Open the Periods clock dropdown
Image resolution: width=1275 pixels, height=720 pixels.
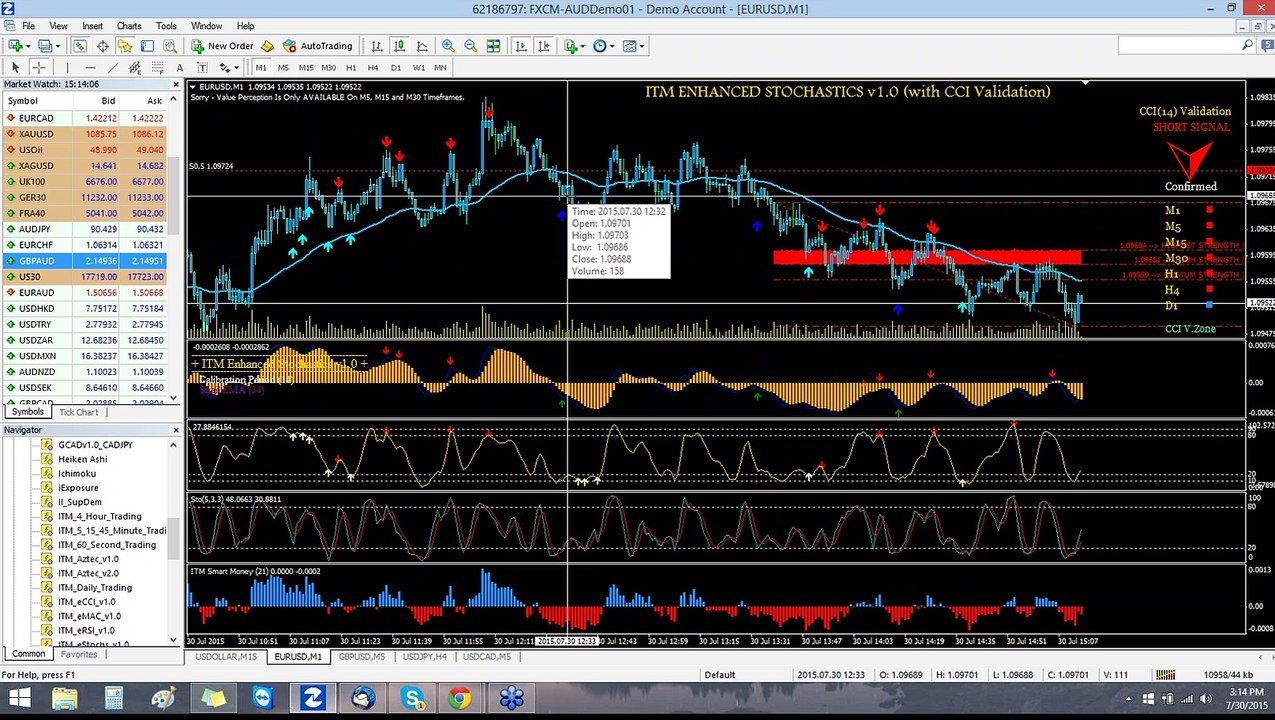click(x=603, y=46)
